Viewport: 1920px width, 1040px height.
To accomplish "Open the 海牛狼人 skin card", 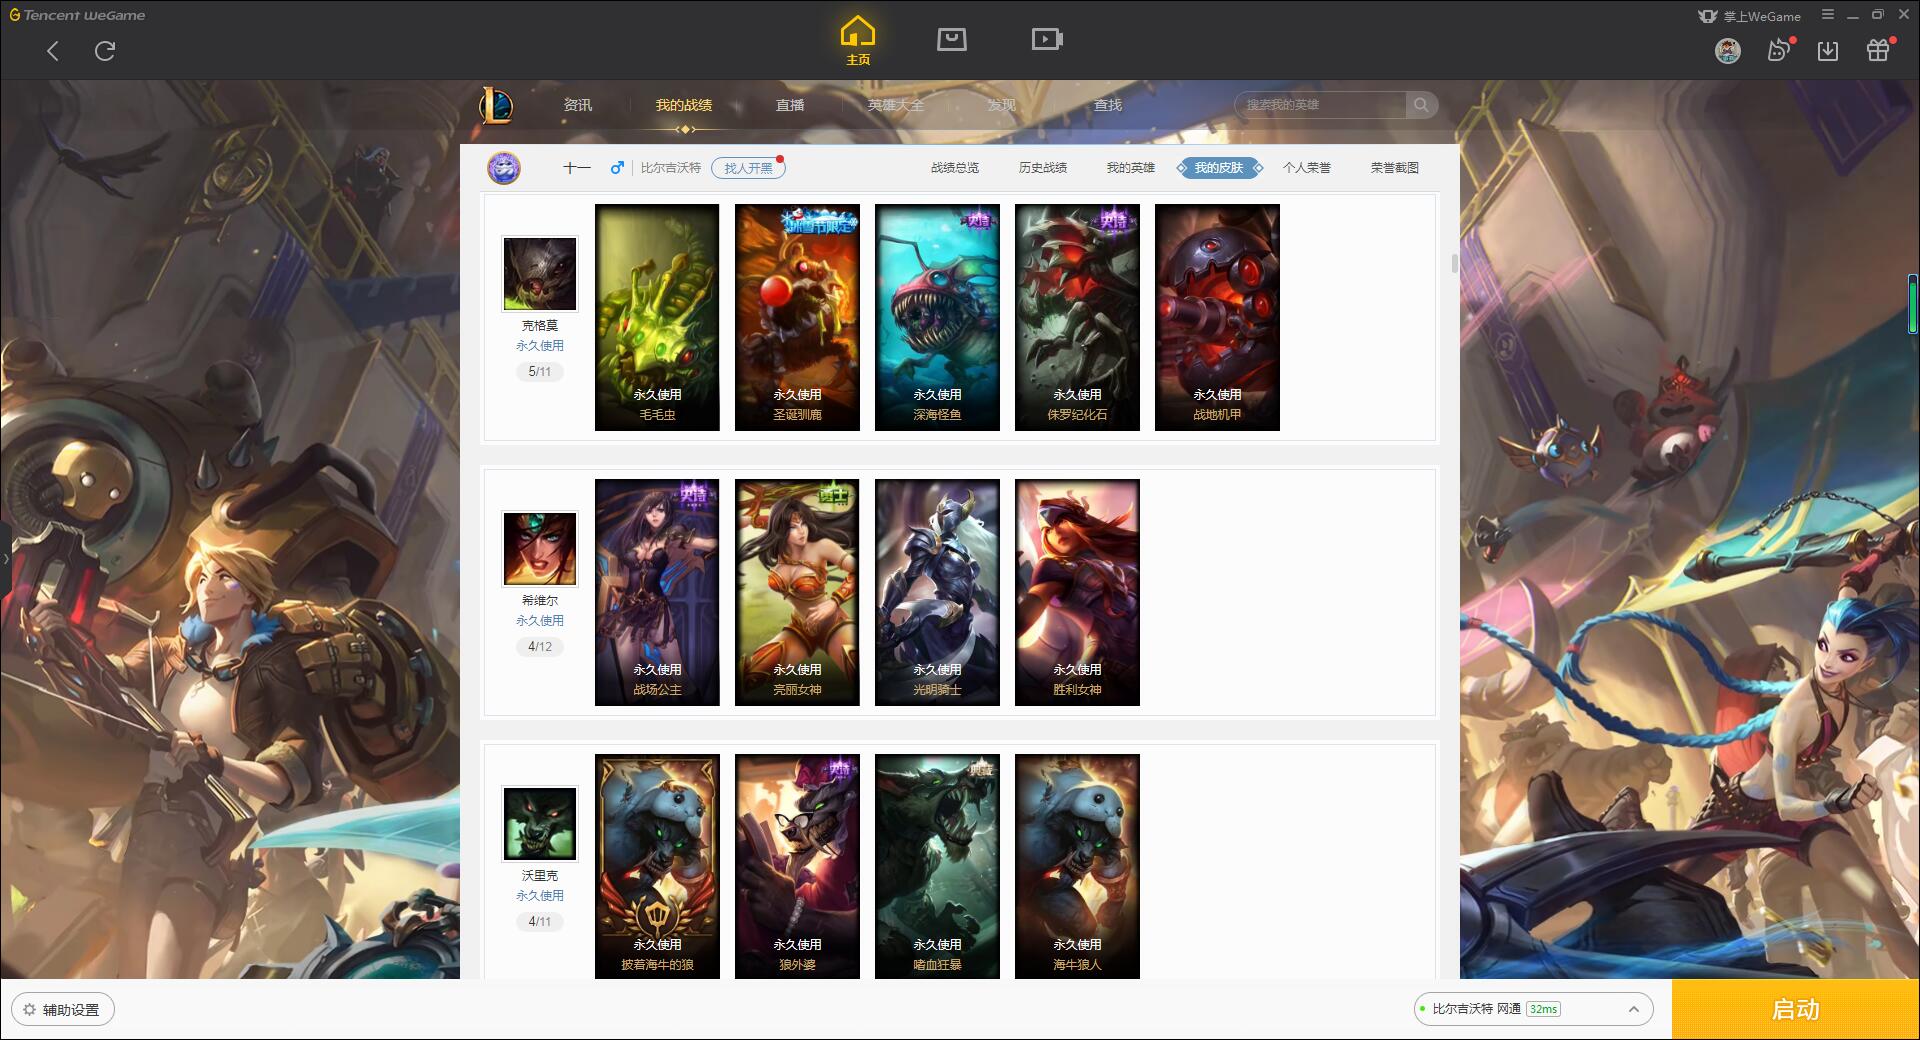I will click(1077, 866).
